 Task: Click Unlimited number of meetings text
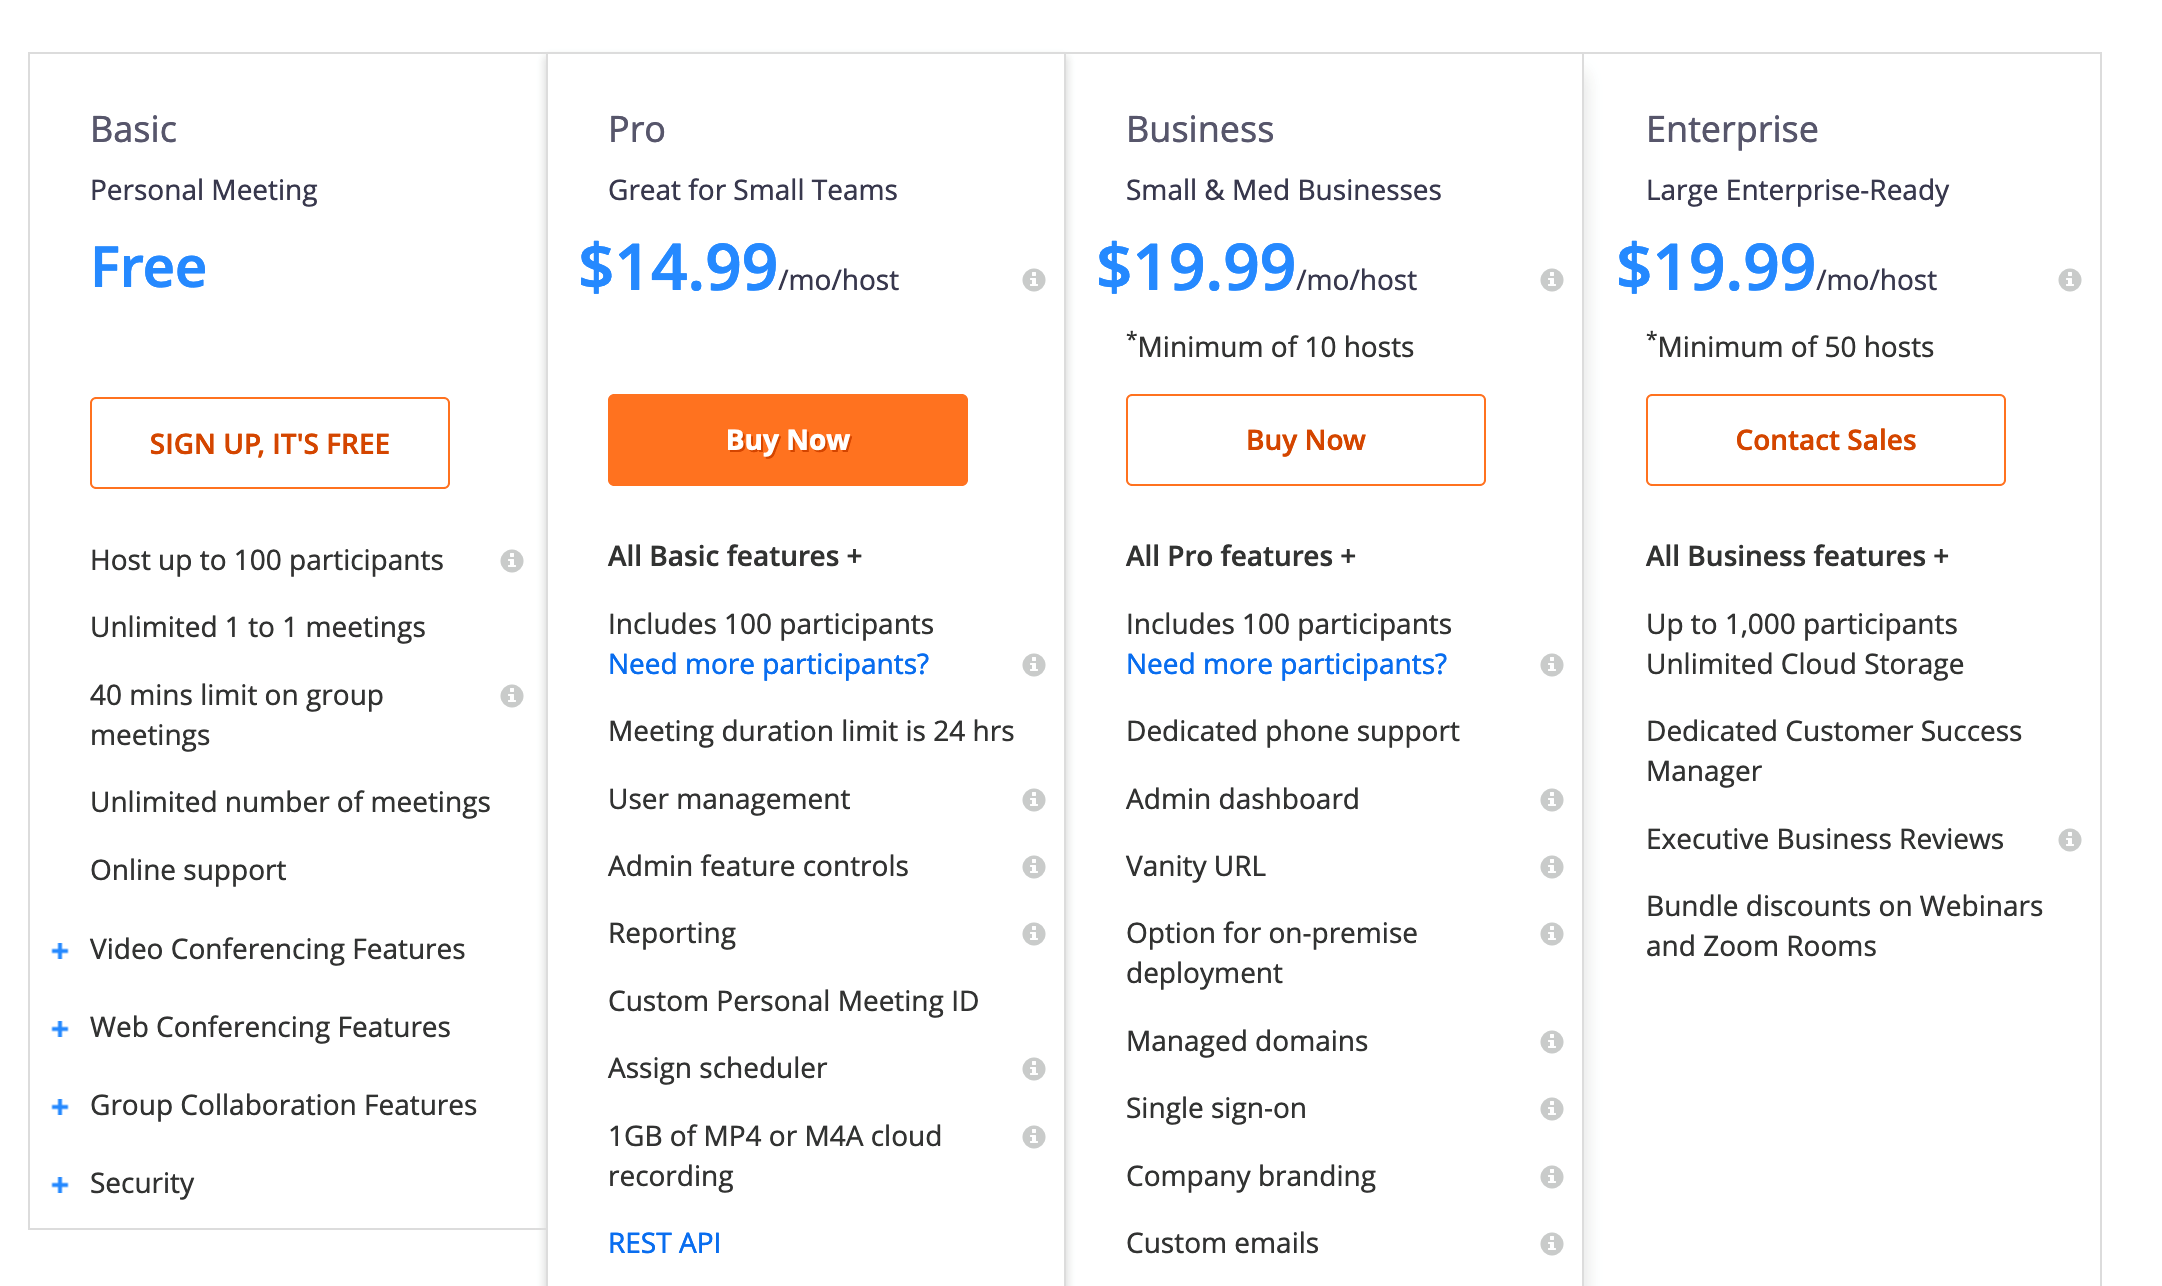pyautogui.click(x=290, y=802)
